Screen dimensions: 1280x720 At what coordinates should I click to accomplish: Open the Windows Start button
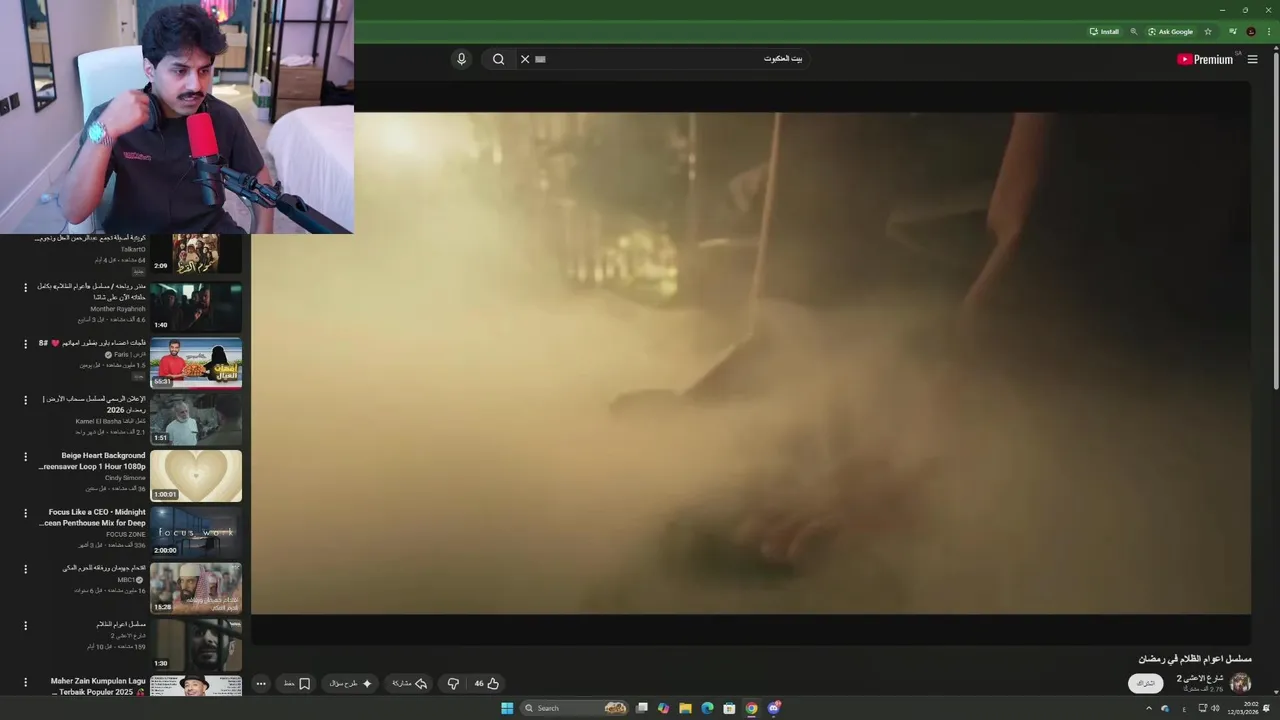pos(507,708)
